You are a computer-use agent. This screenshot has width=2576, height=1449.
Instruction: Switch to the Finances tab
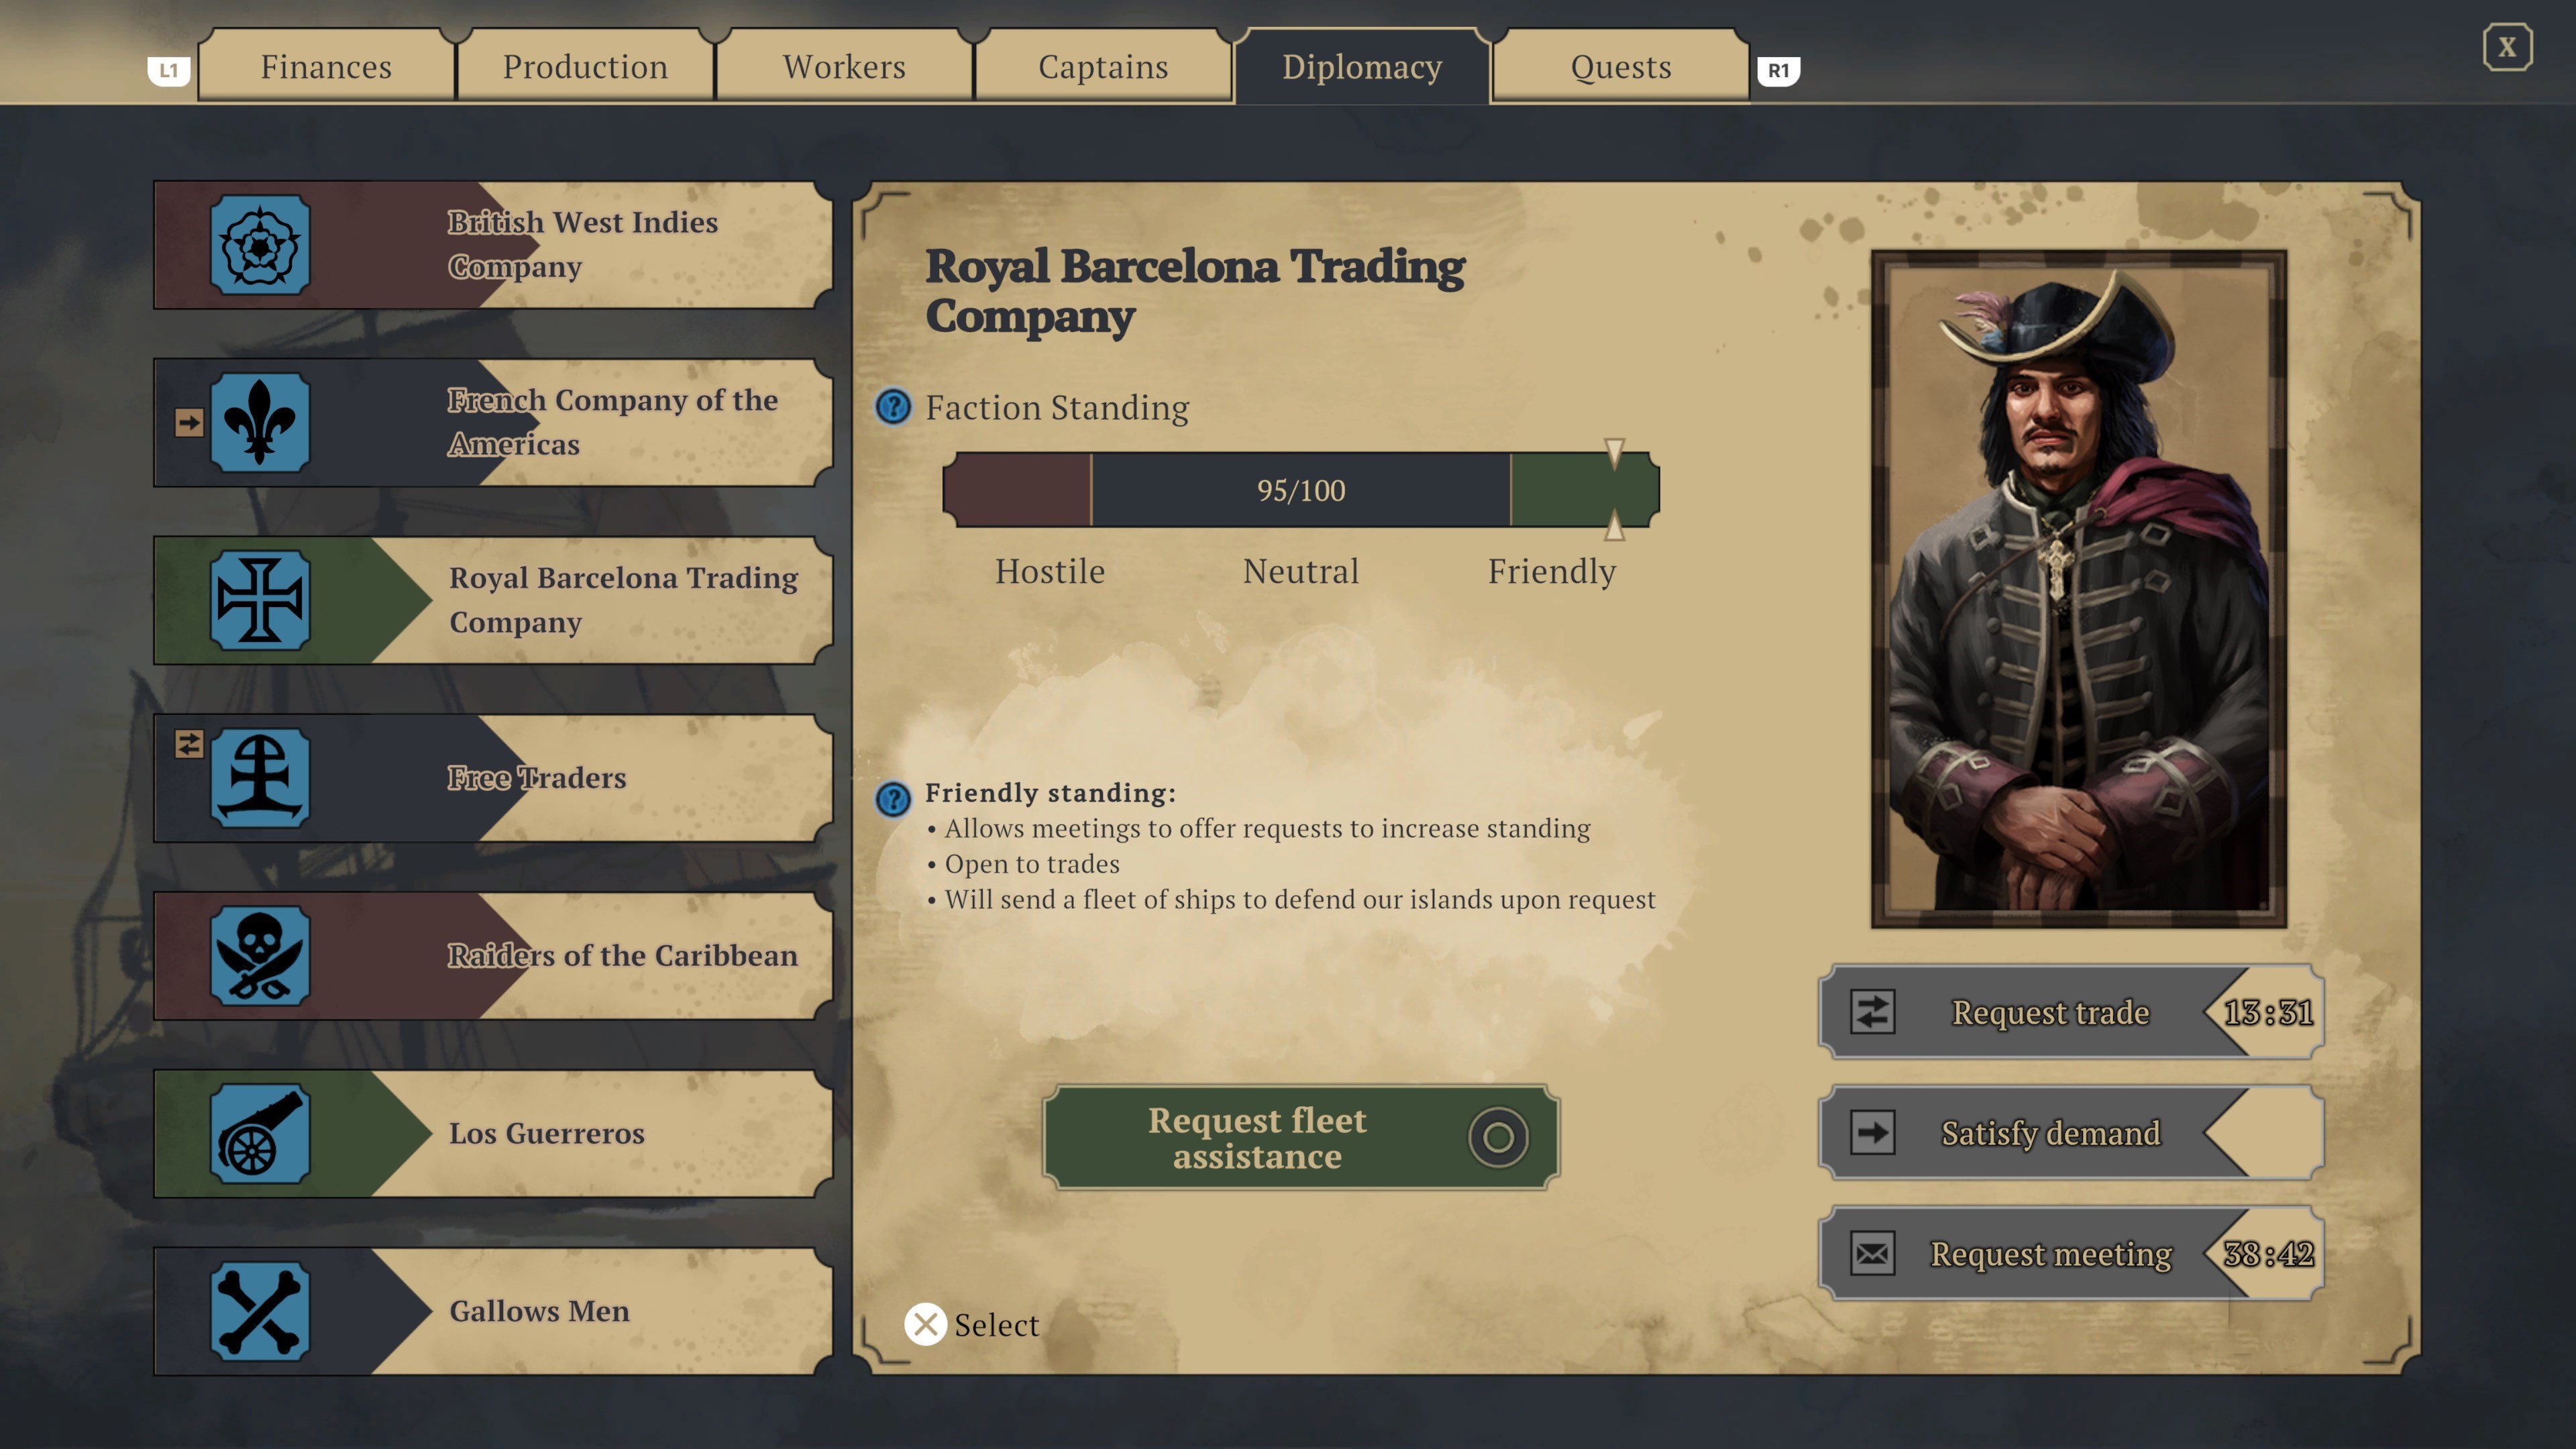point(326,66)
